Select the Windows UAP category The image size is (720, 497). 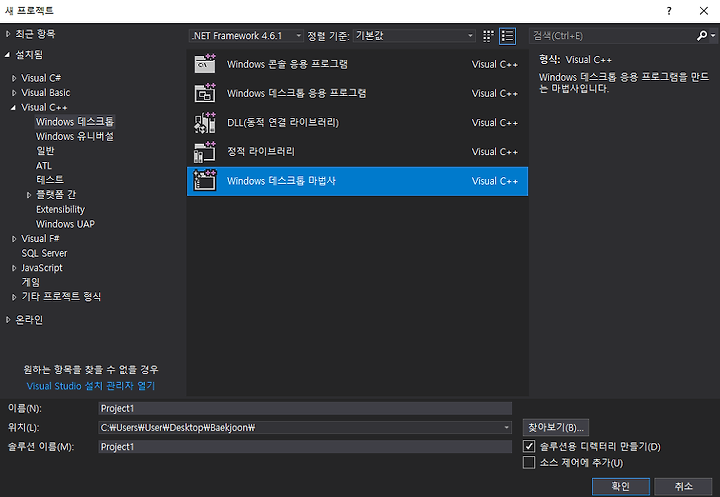click(x=65, y=224)
